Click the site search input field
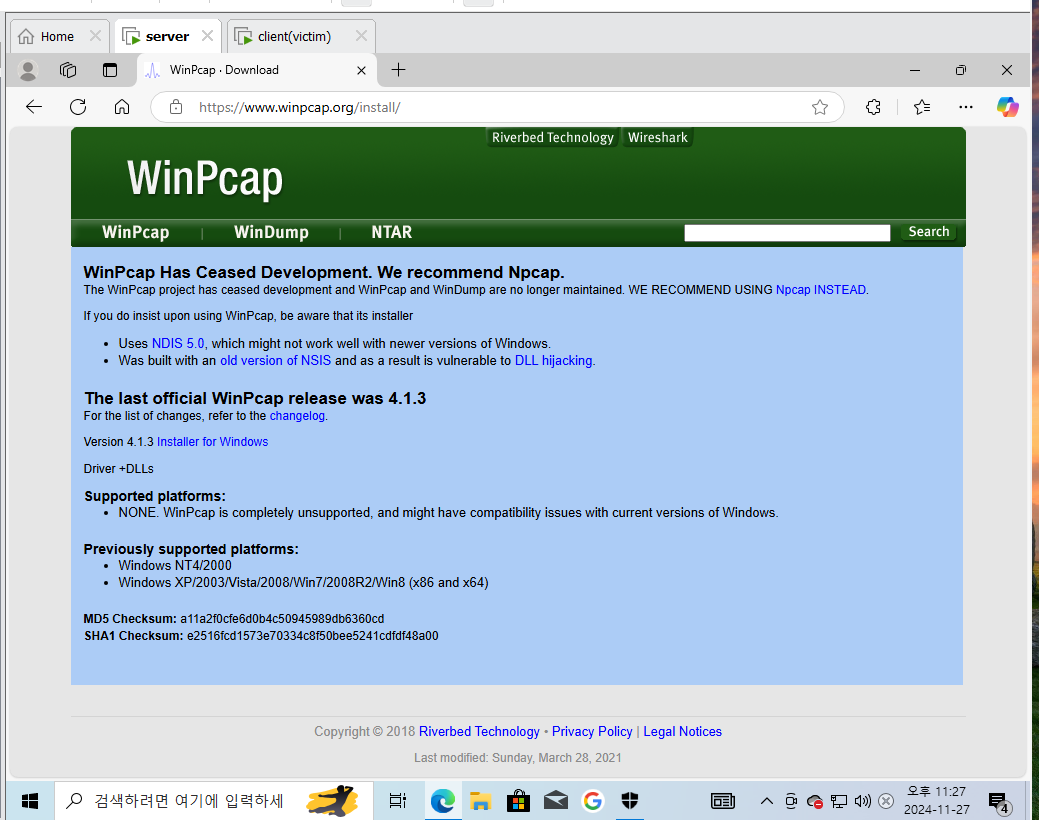The height and width of the screenshot is (820, 1039). pyautogui.click(x=787, y=233)
